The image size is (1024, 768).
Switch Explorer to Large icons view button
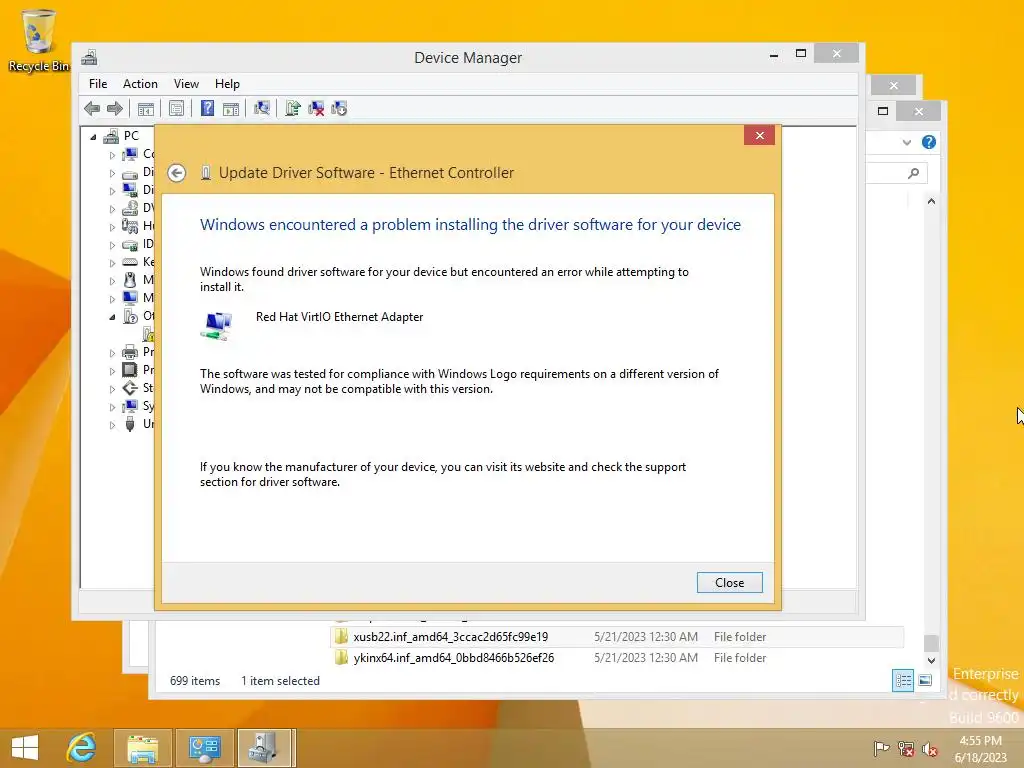pos(925,680)
